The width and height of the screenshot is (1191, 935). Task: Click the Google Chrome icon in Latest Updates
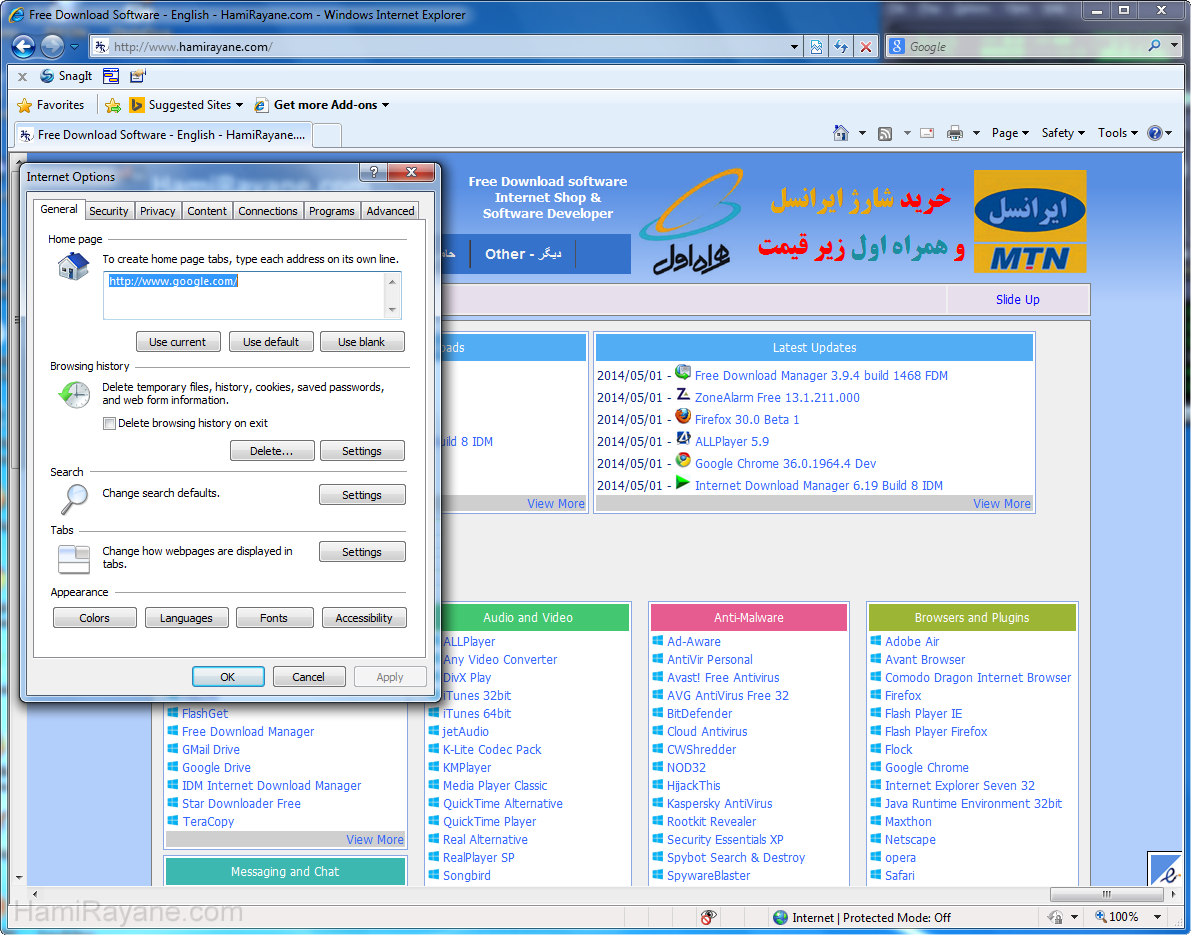pos(683,461)
